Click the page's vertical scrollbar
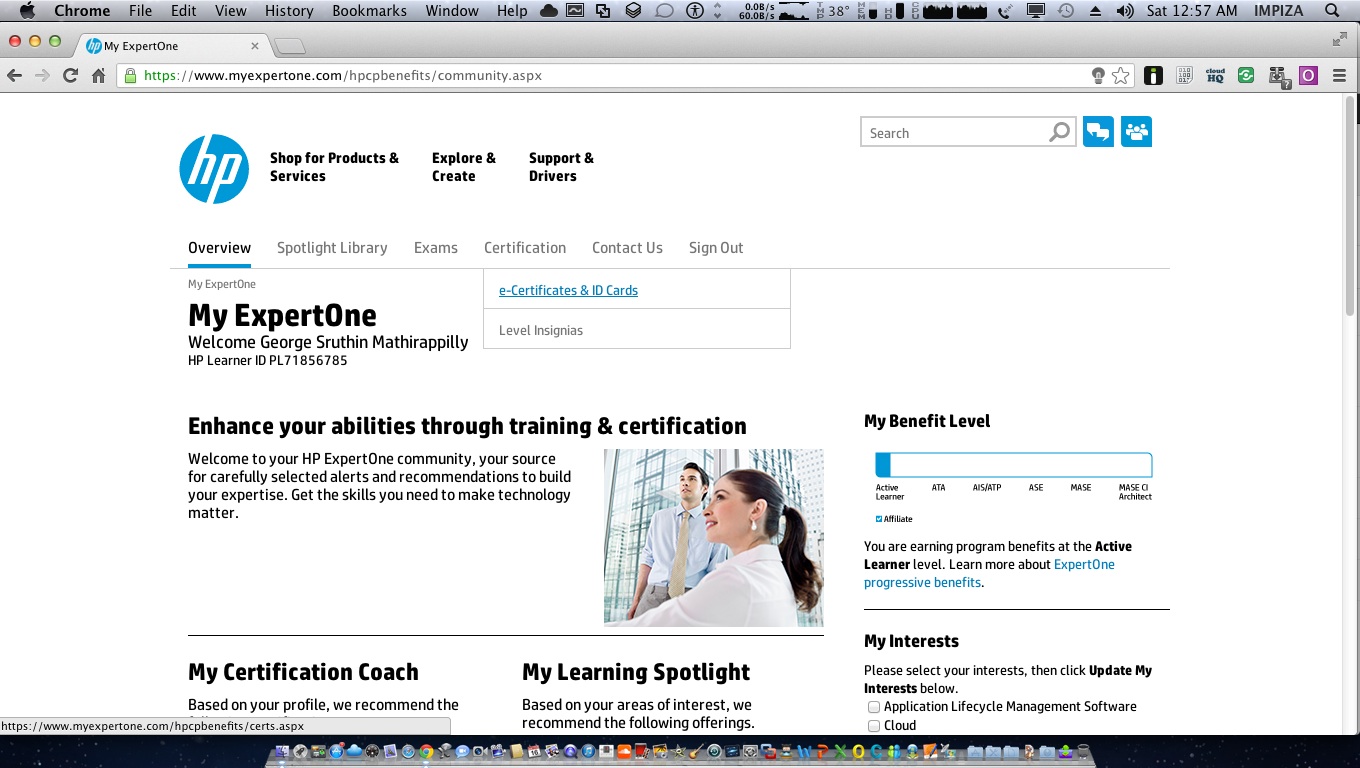The width and height of the screenshot is (1360, 768). [1350, 207]
